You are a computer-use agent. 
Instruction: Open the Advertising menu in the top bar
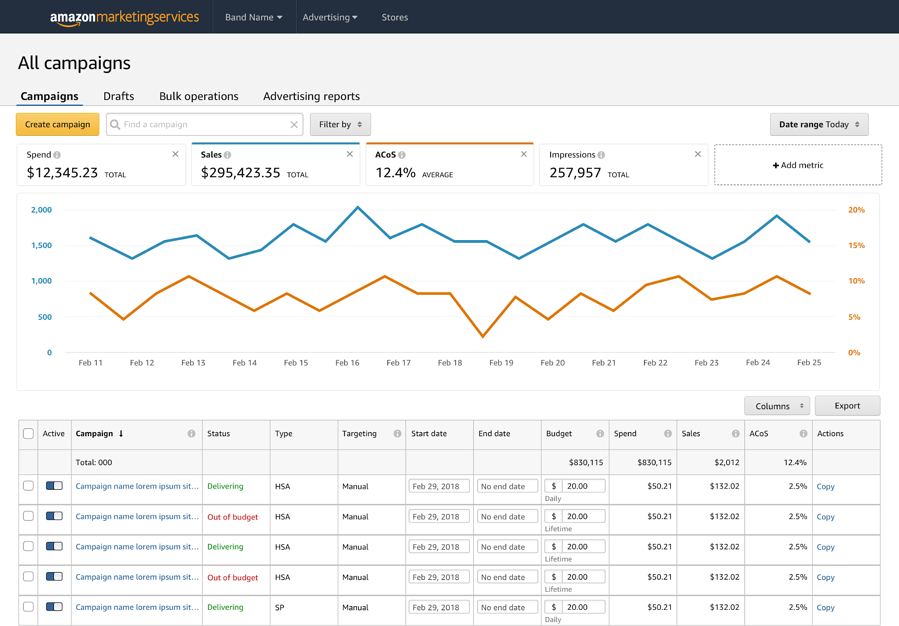(330, 17)
